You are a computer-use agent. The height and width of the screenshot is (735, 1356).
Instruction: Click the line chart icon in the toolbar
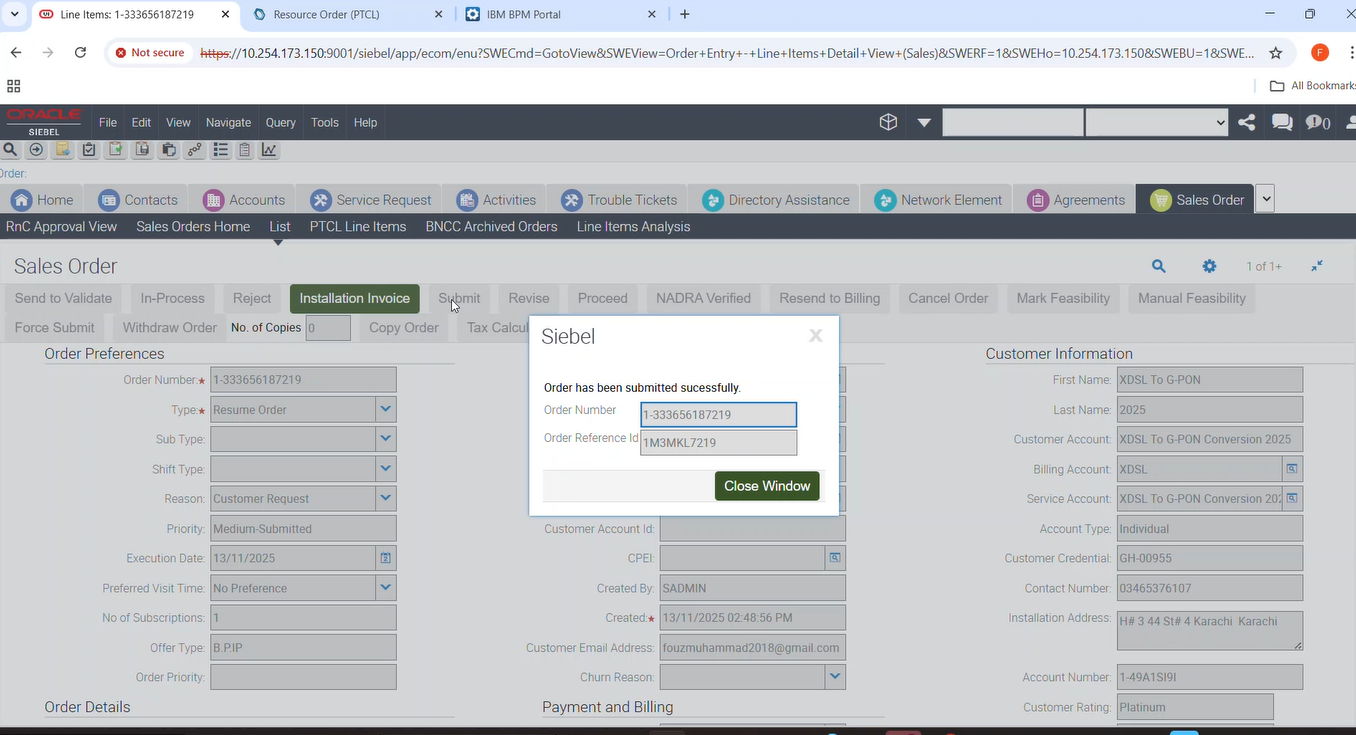pyautogui.click(x=269, y=150)
